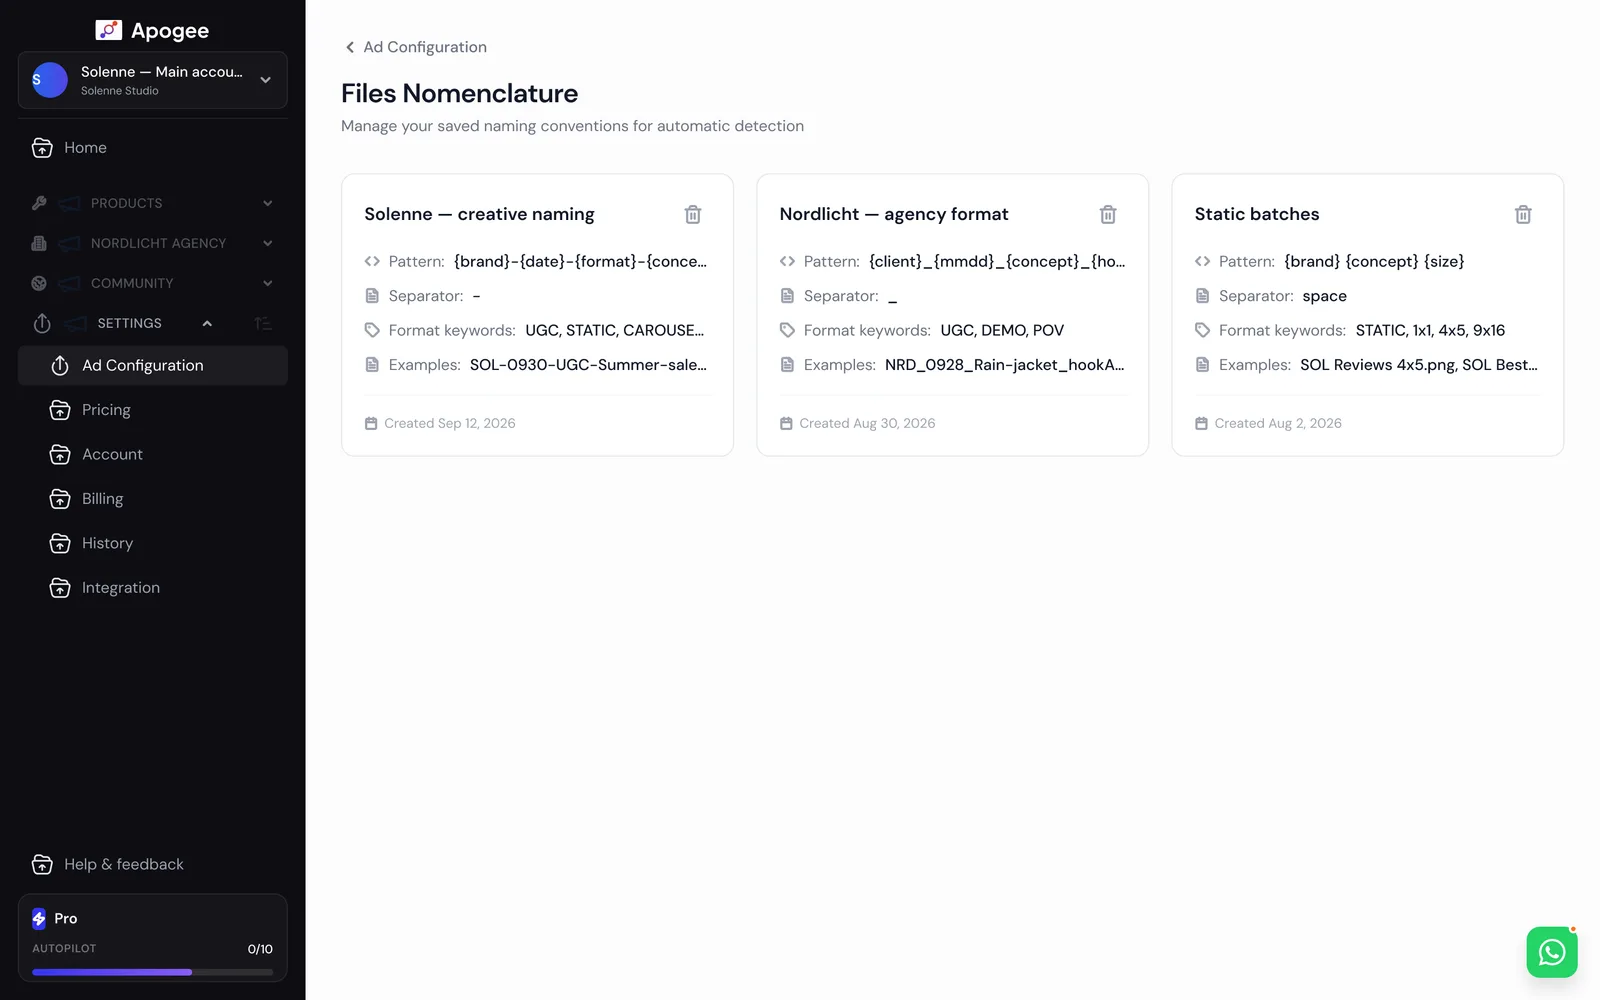1600x1000 pixels.
Task: Collapse the Settings section
Action: tap(207, 323)
